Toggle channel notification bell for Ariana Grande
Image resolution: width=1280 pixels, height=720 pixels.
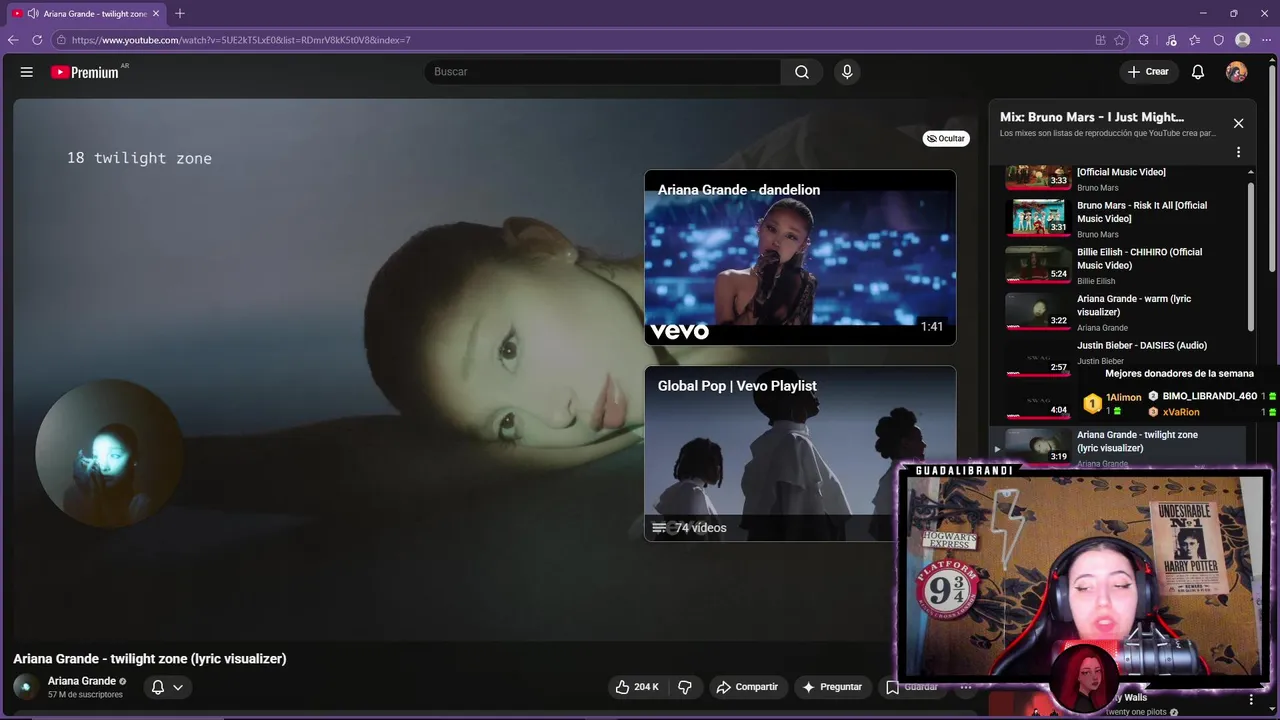tap(158, 687)
